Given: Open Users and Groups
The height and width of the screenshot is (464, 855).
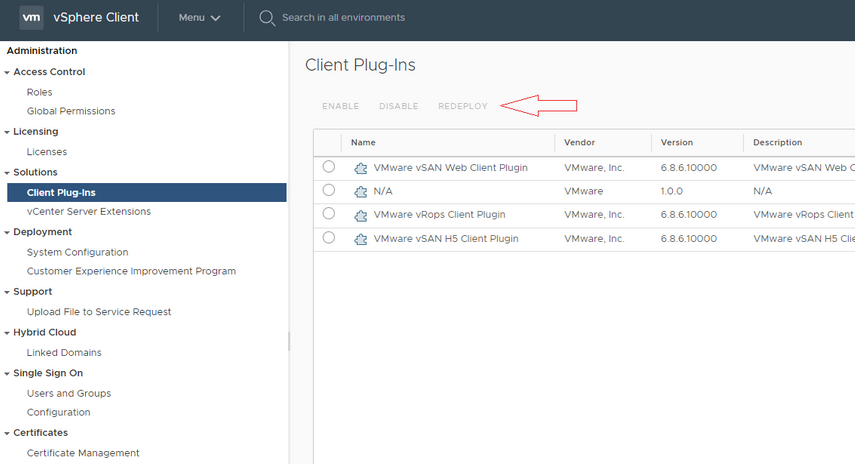Looking at the screenshot, I should (x=69, y=394).
